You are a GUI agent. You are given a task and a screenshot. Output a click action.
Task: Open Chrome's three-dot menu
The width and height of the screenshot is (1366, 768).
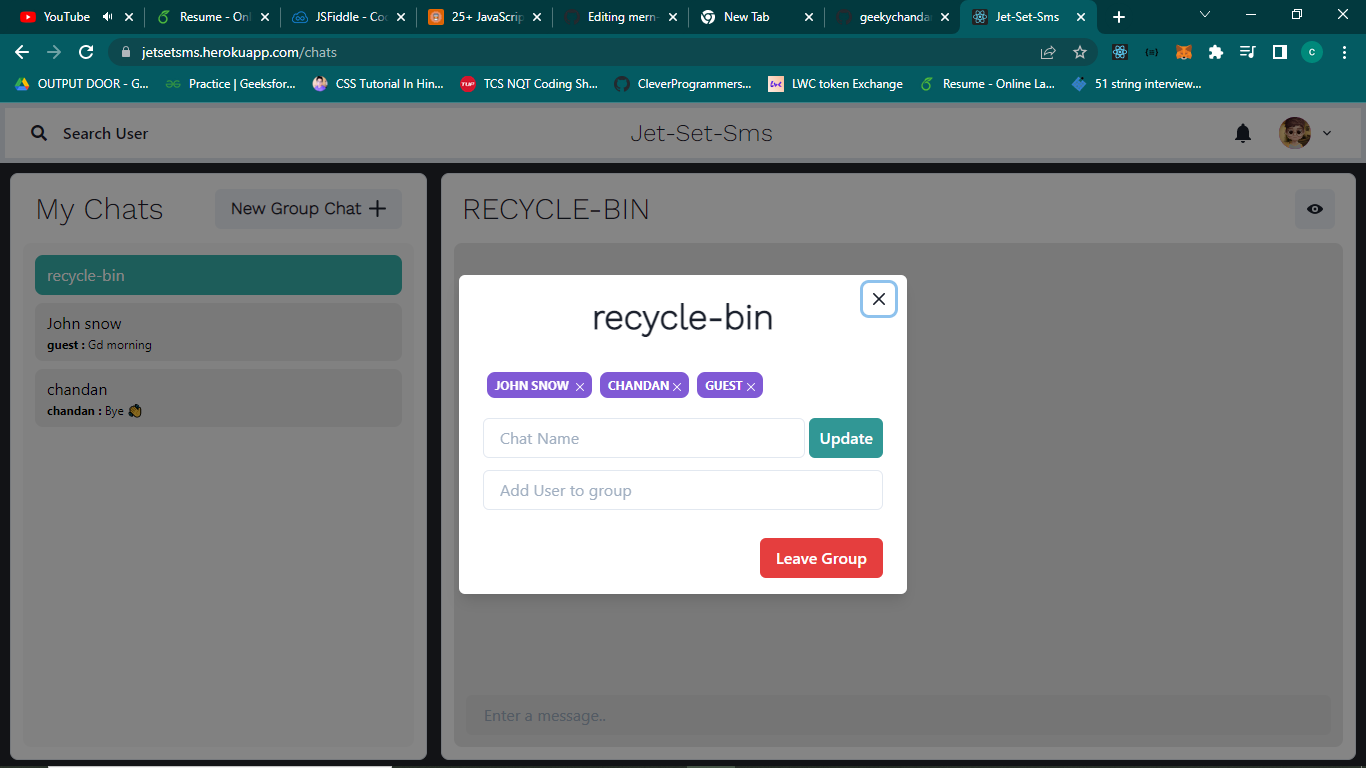click(x=1345, y=51)
